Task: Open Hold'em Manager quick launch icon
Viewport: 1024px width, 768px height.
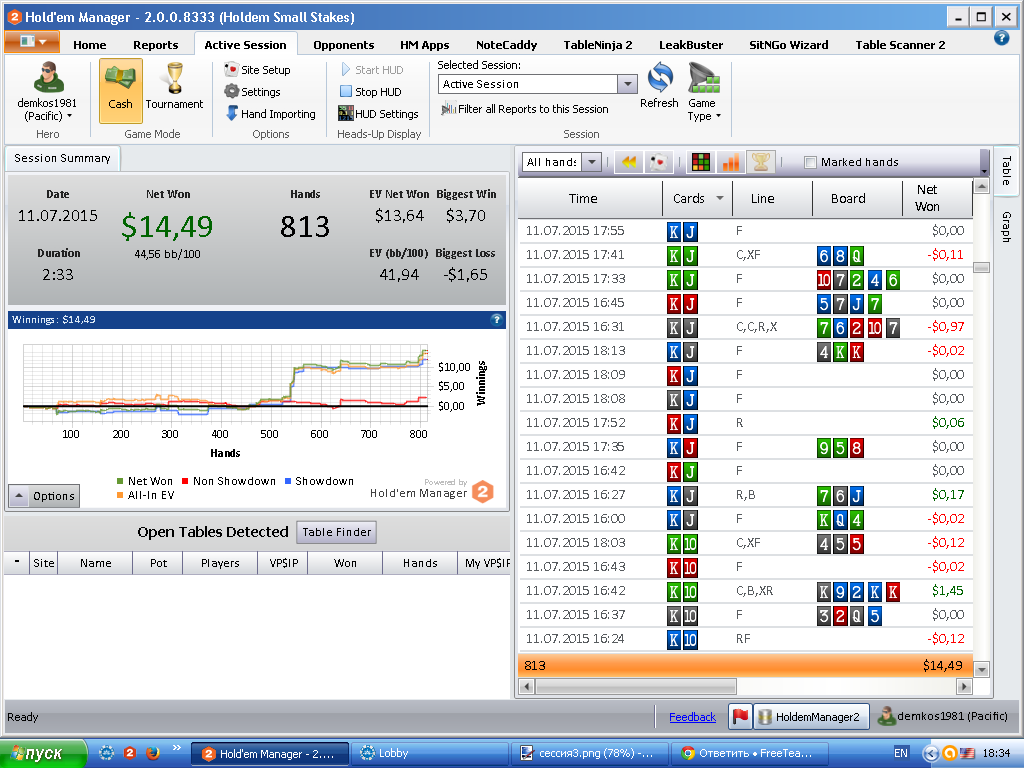Action: (x=130, y=753)
